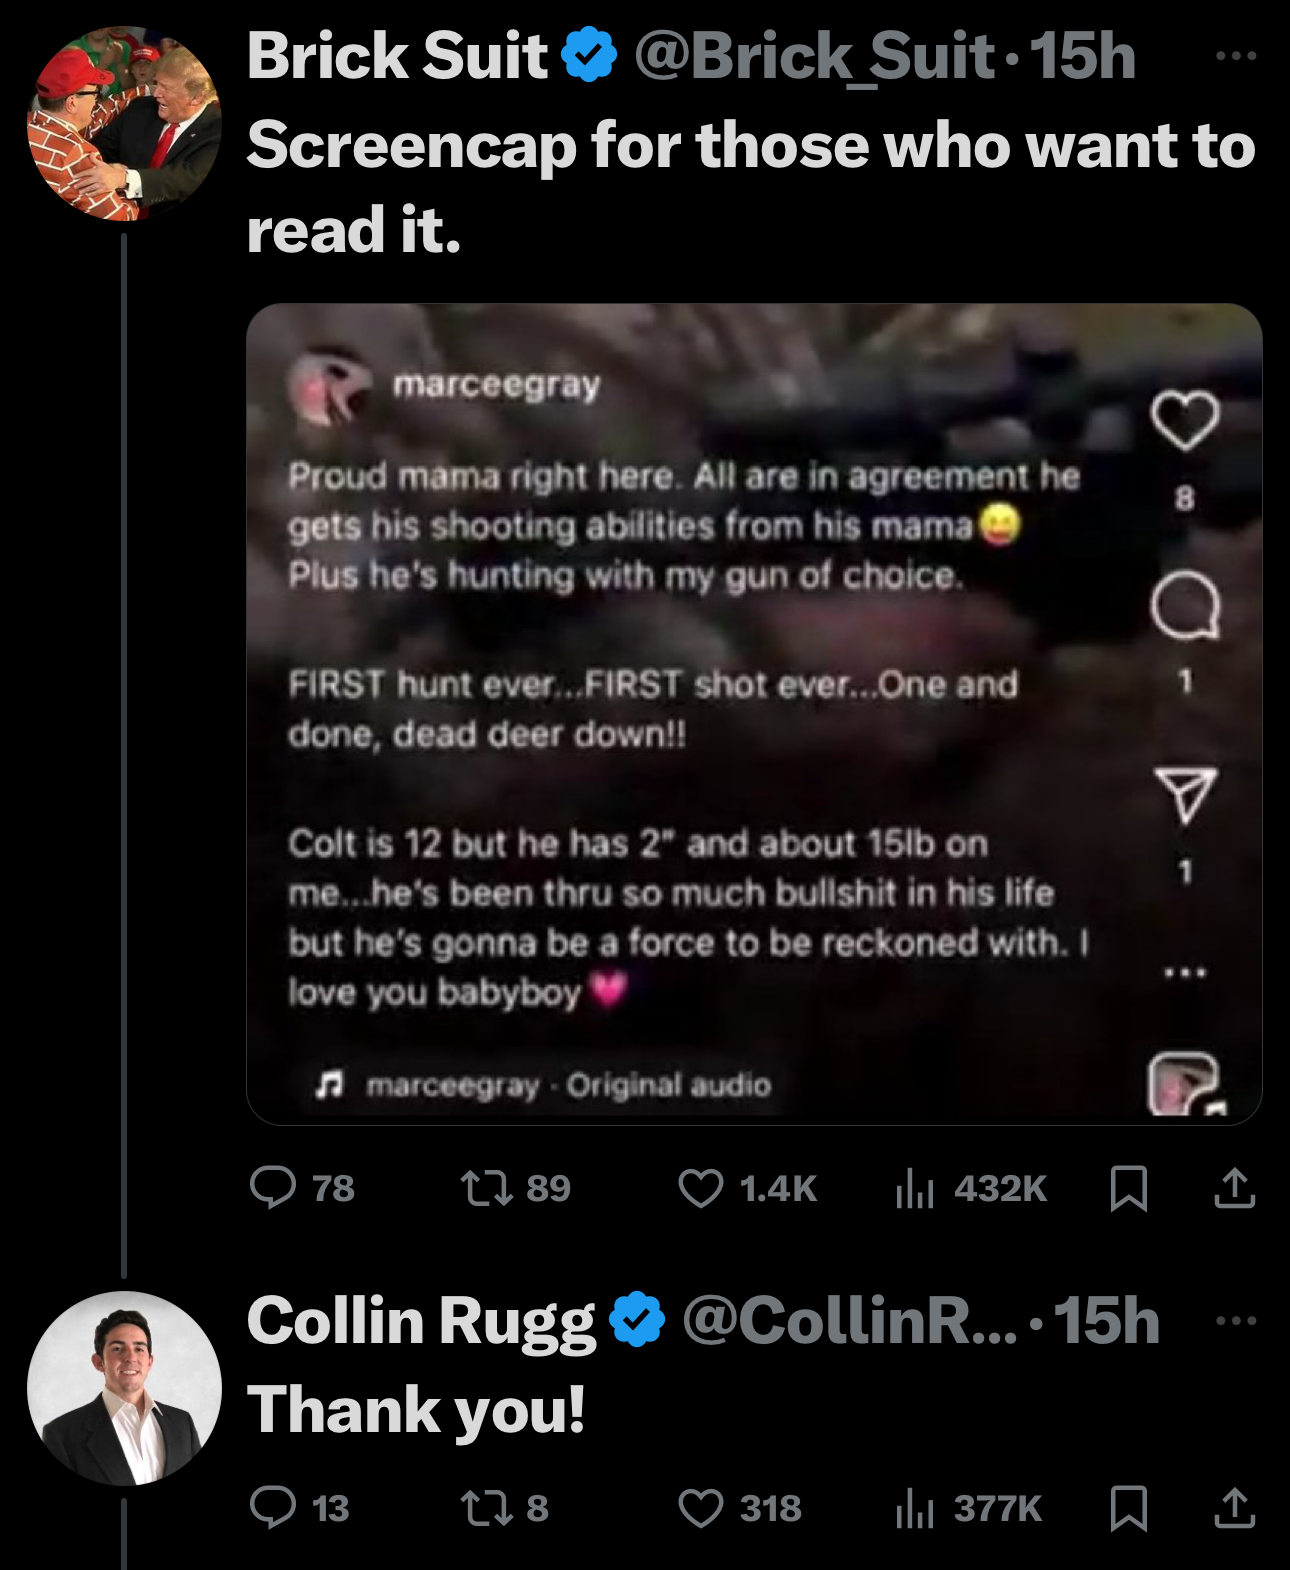This screenshot has height=1570, width=1290.
Task: Open Collin Rugg's profile avatar
Action: click(124, 1388)
